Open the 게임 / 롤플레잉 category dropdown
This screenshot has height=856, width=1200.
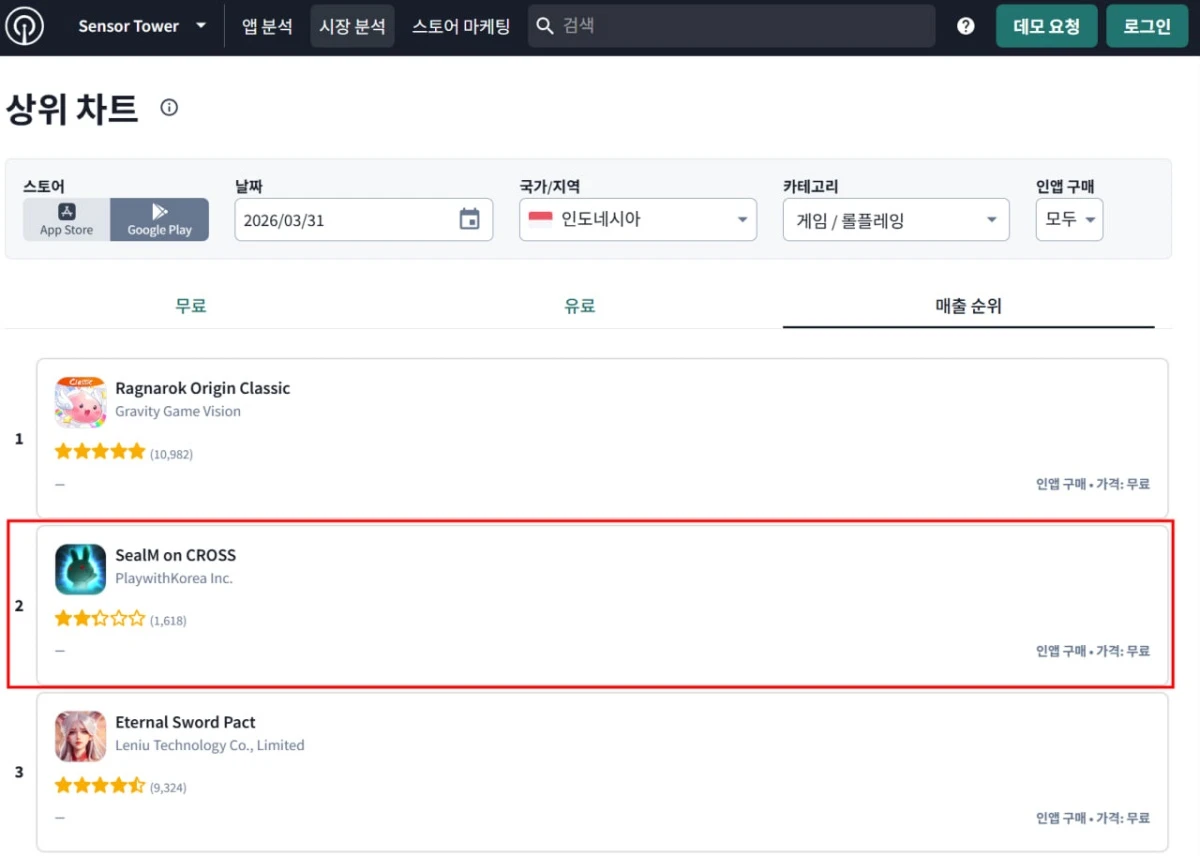point(895,220)
